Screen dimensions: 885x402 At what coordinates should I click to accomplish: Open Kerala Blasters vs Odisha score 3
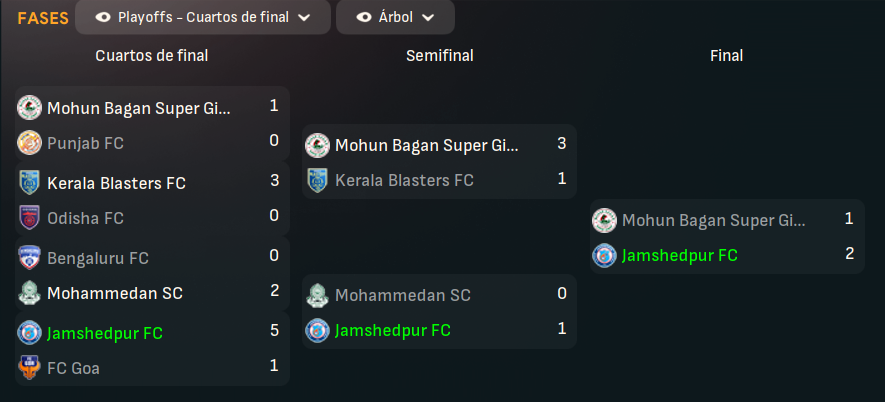(274, 181)
